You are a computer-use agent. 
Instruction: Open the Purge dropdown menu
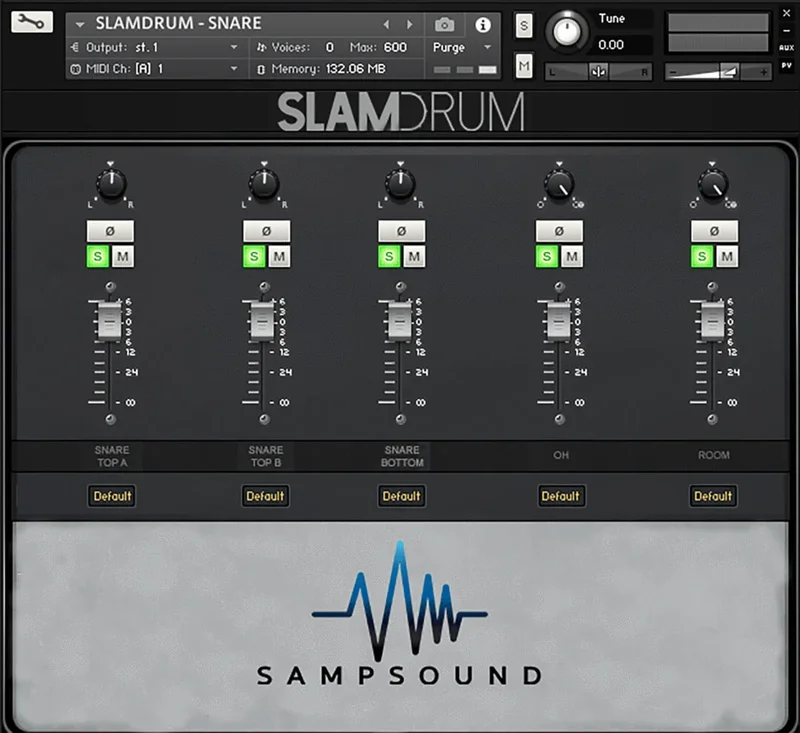462,47
